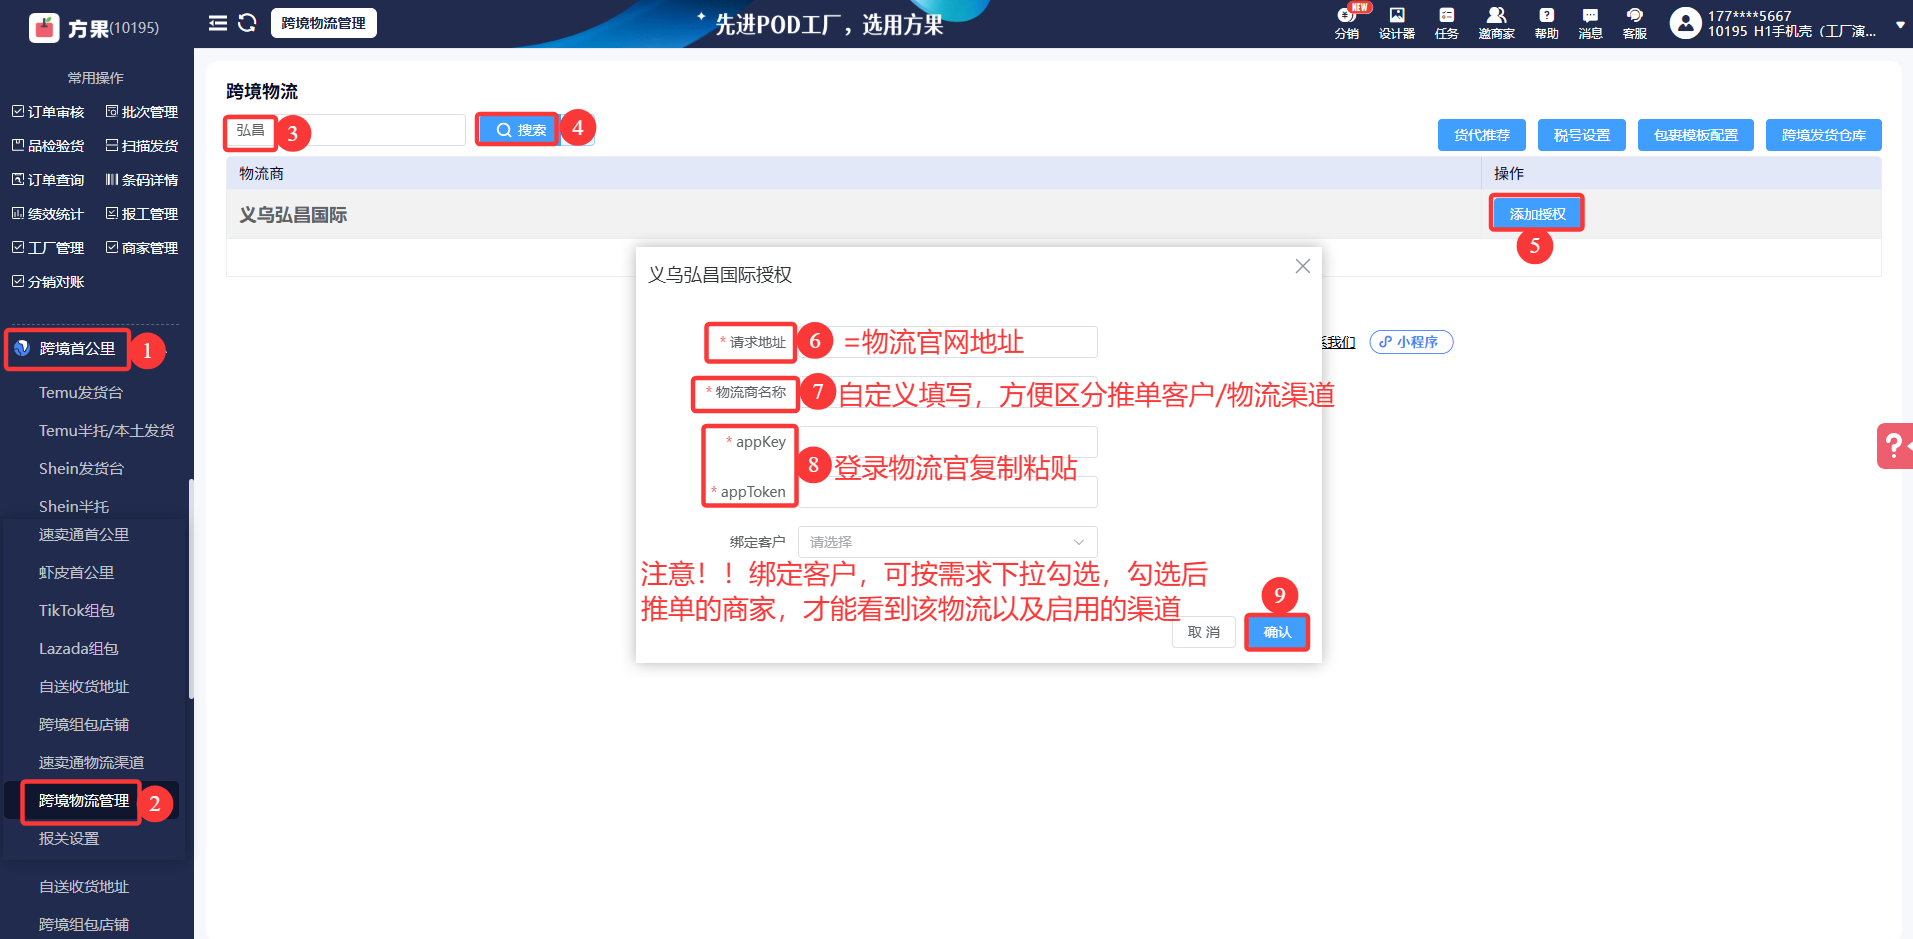Image resolution: width=1913 pixels, height=939 pixels.
Task: Click the refresh icon in the header
Action: [x=247, y=23]
